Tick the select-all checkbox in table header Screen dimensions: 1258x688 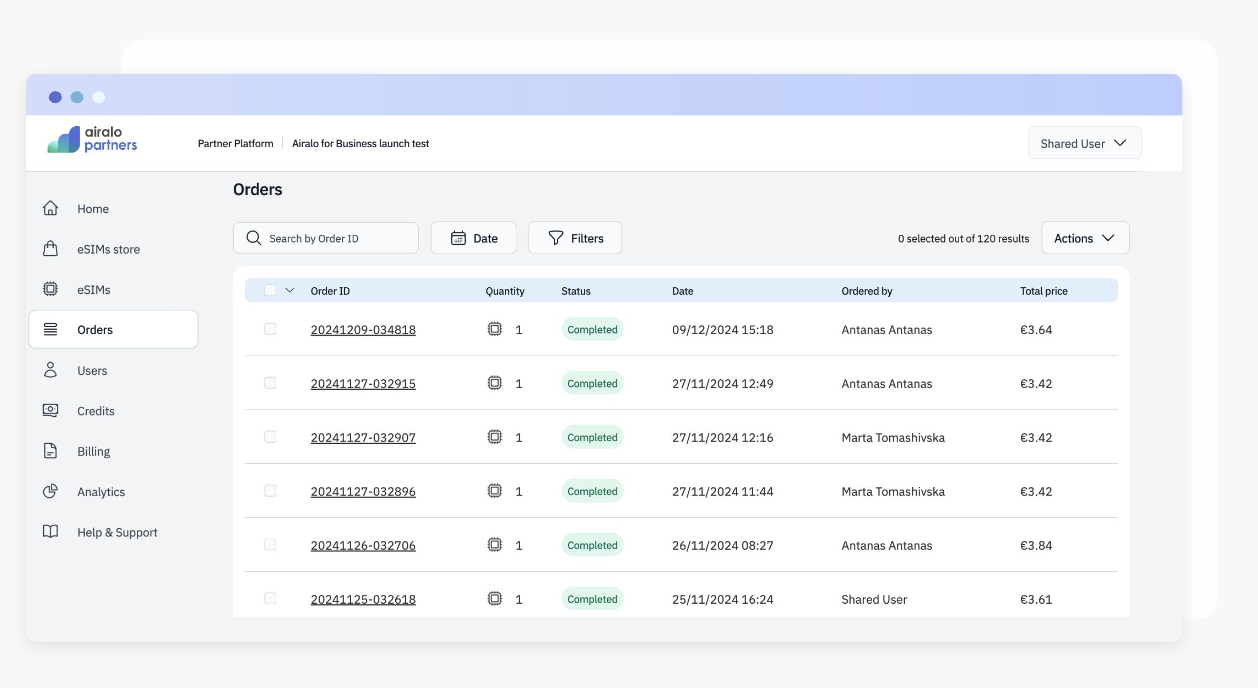coord(270,290)
